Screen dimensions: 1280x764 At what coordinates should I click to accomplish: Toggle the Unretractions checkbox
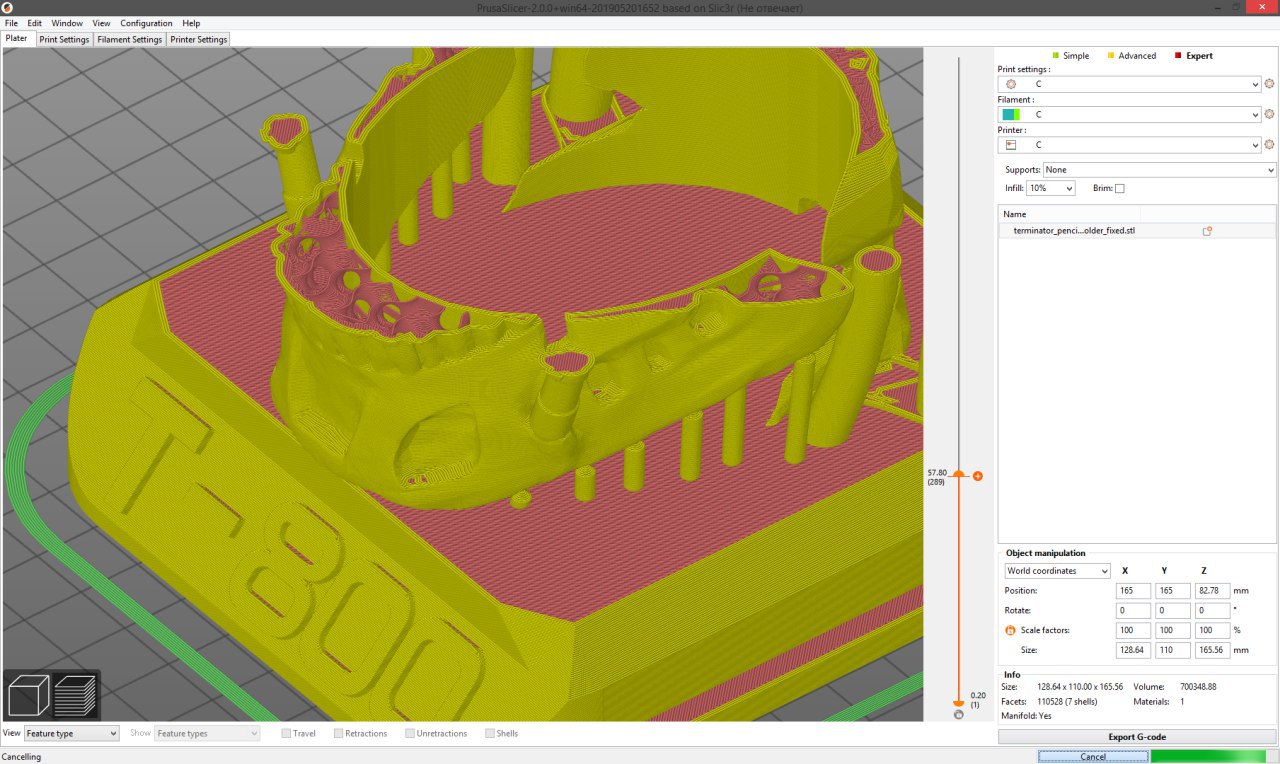(410, 734)
